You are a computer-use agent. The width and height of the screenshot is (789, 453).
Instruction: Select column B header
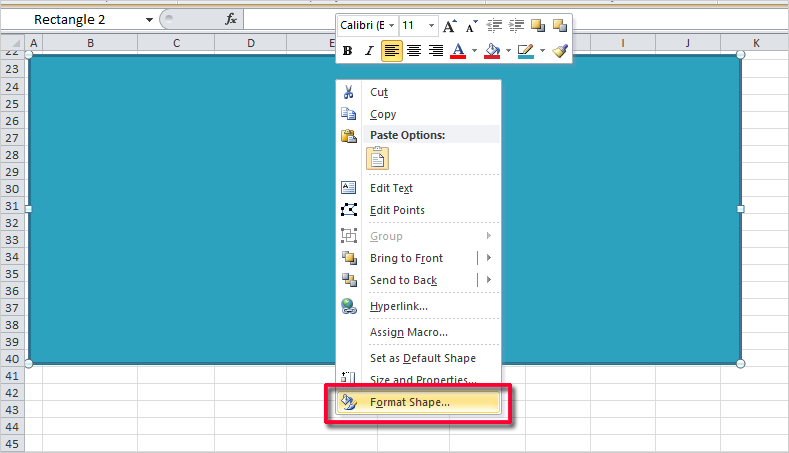click(91, 43)
